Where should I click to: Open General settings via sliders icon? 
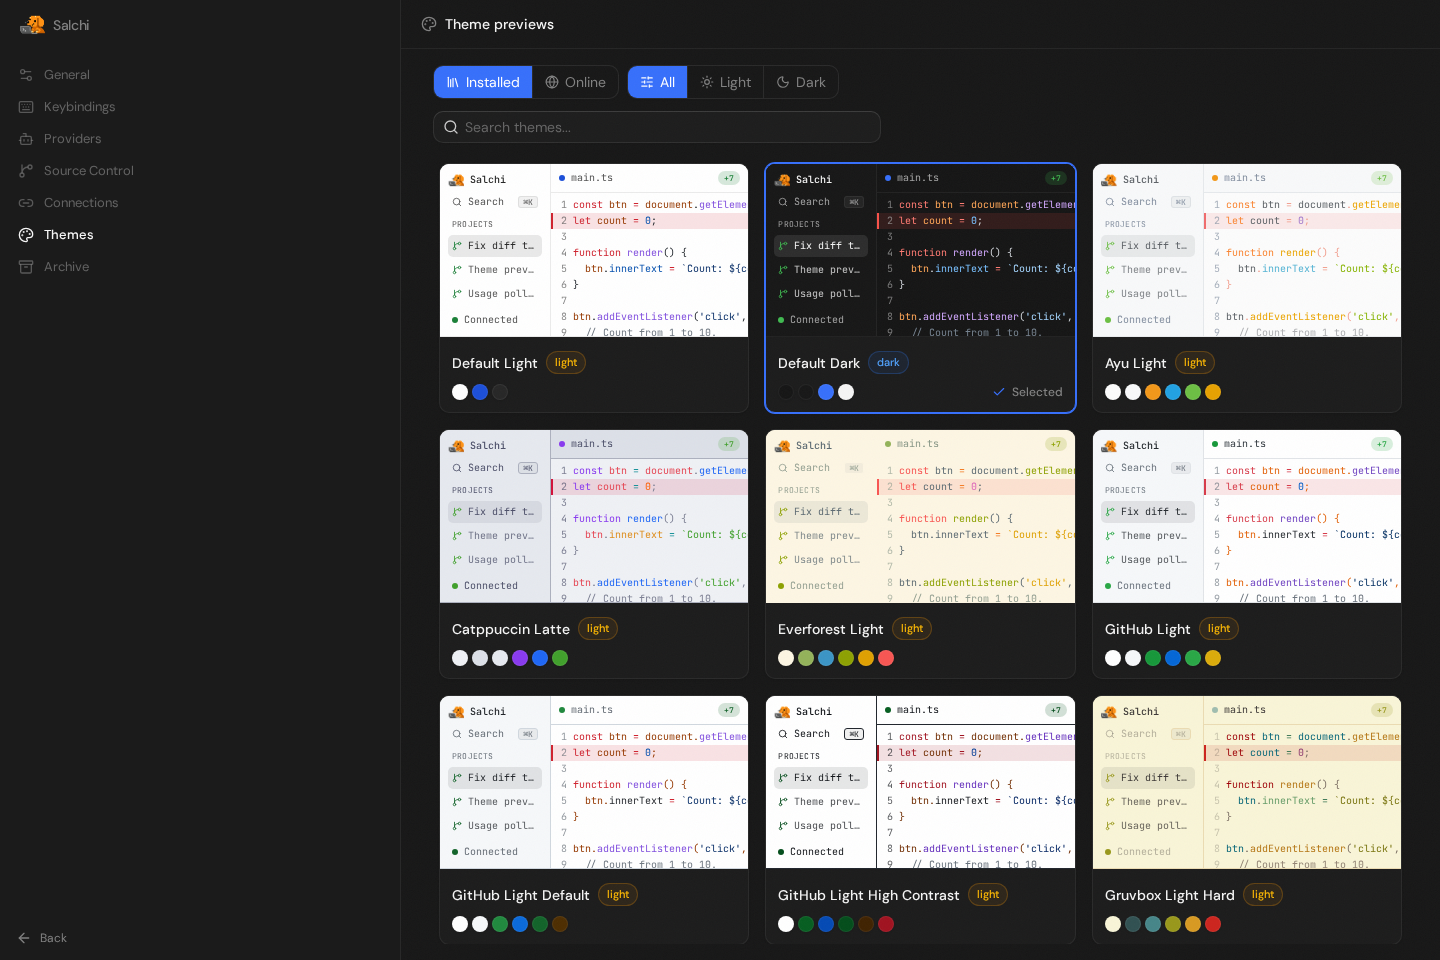(26, 75)
